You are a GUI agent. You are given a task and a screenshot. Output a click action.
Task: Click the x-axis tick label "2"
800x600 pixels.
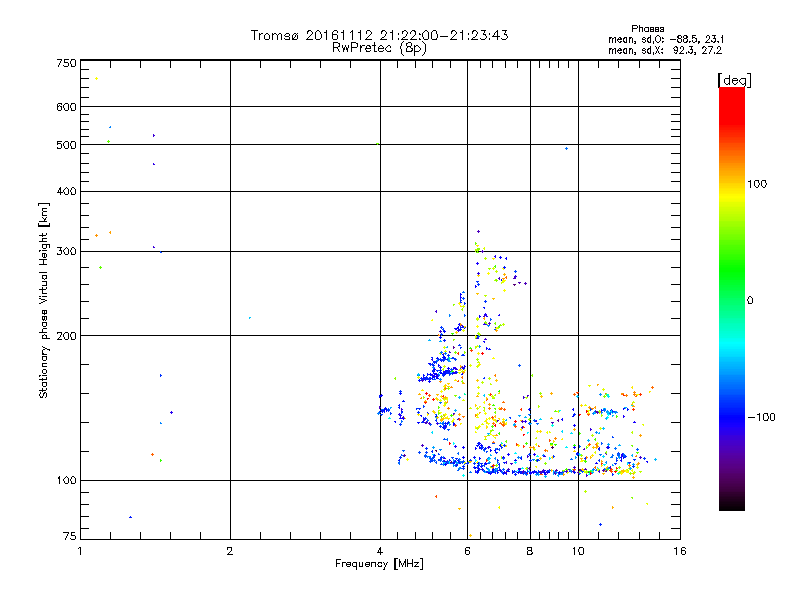tap(230, 552)
